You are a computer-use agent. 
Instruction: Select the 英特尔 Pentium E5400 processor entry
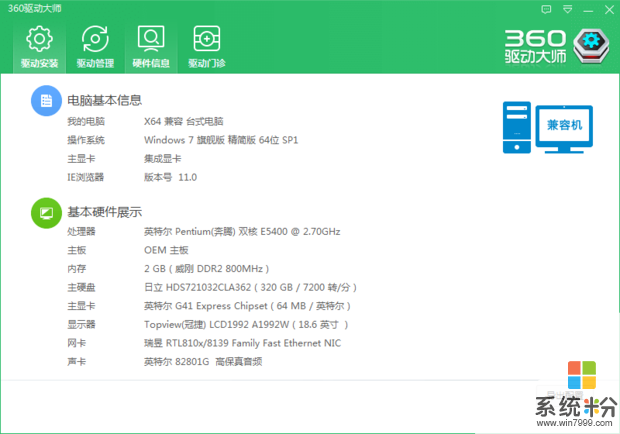[x=242, y=231]
